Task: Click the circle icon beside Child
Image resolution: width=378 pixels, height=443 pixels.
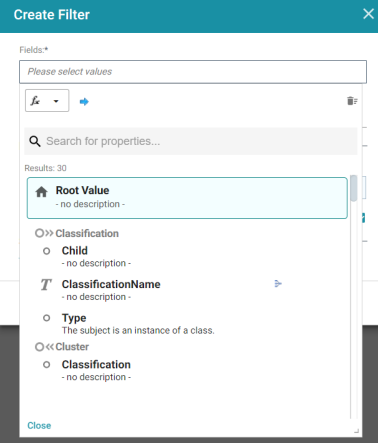Action: pos(47,251)
